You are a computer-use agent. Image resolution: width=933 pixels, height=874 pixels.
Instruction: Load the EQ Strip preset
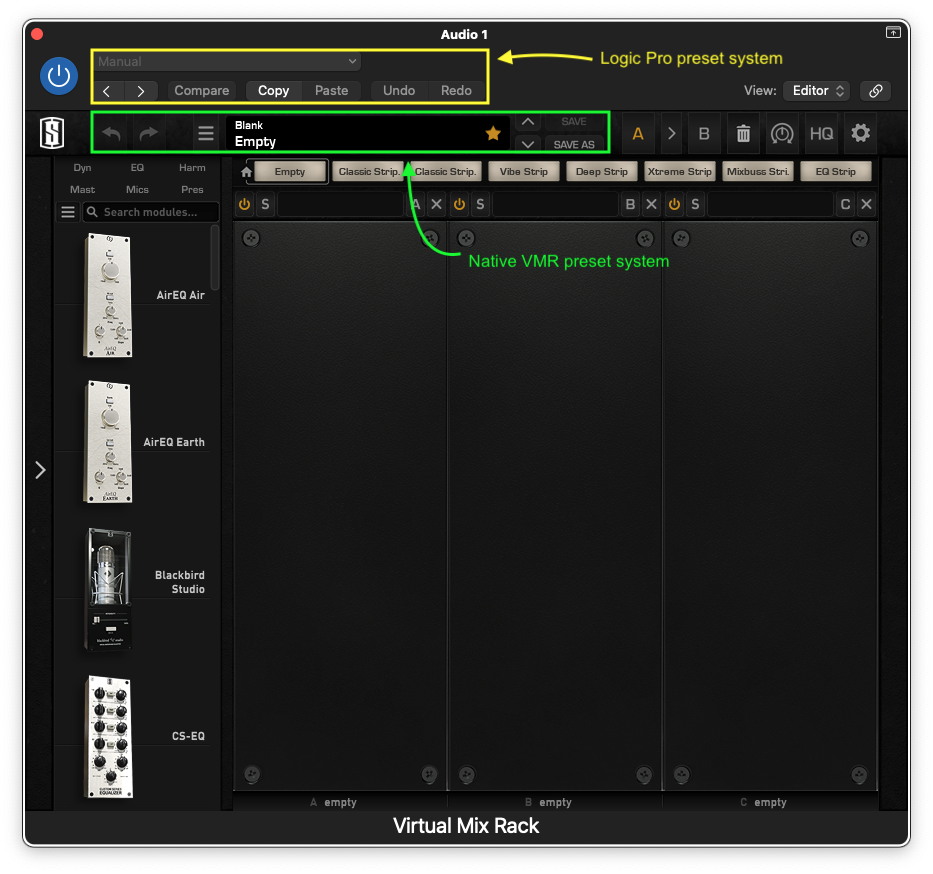[835, 171]
